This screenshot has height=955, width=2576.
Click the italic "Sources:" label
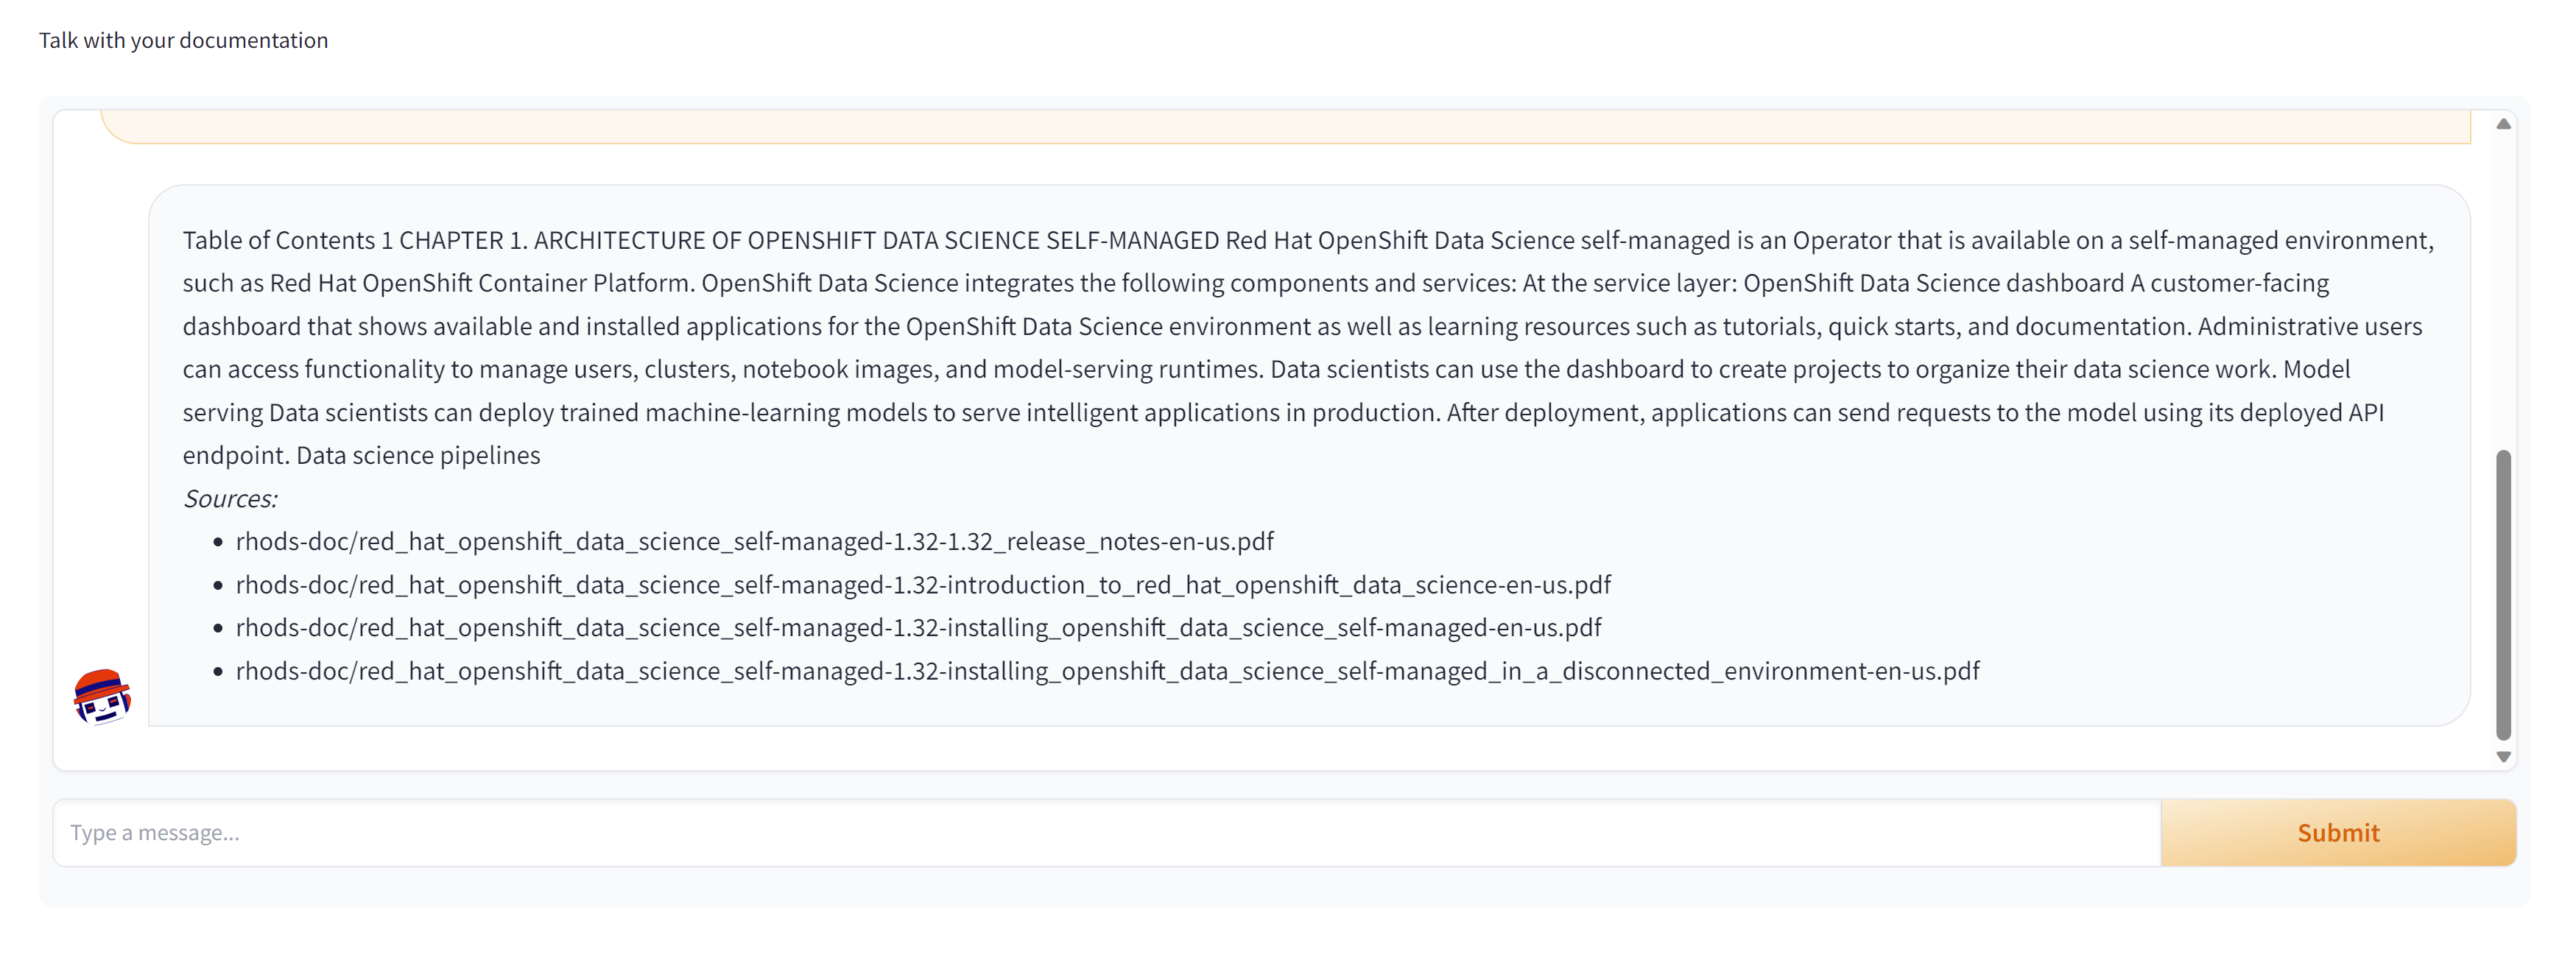point(230,499)
